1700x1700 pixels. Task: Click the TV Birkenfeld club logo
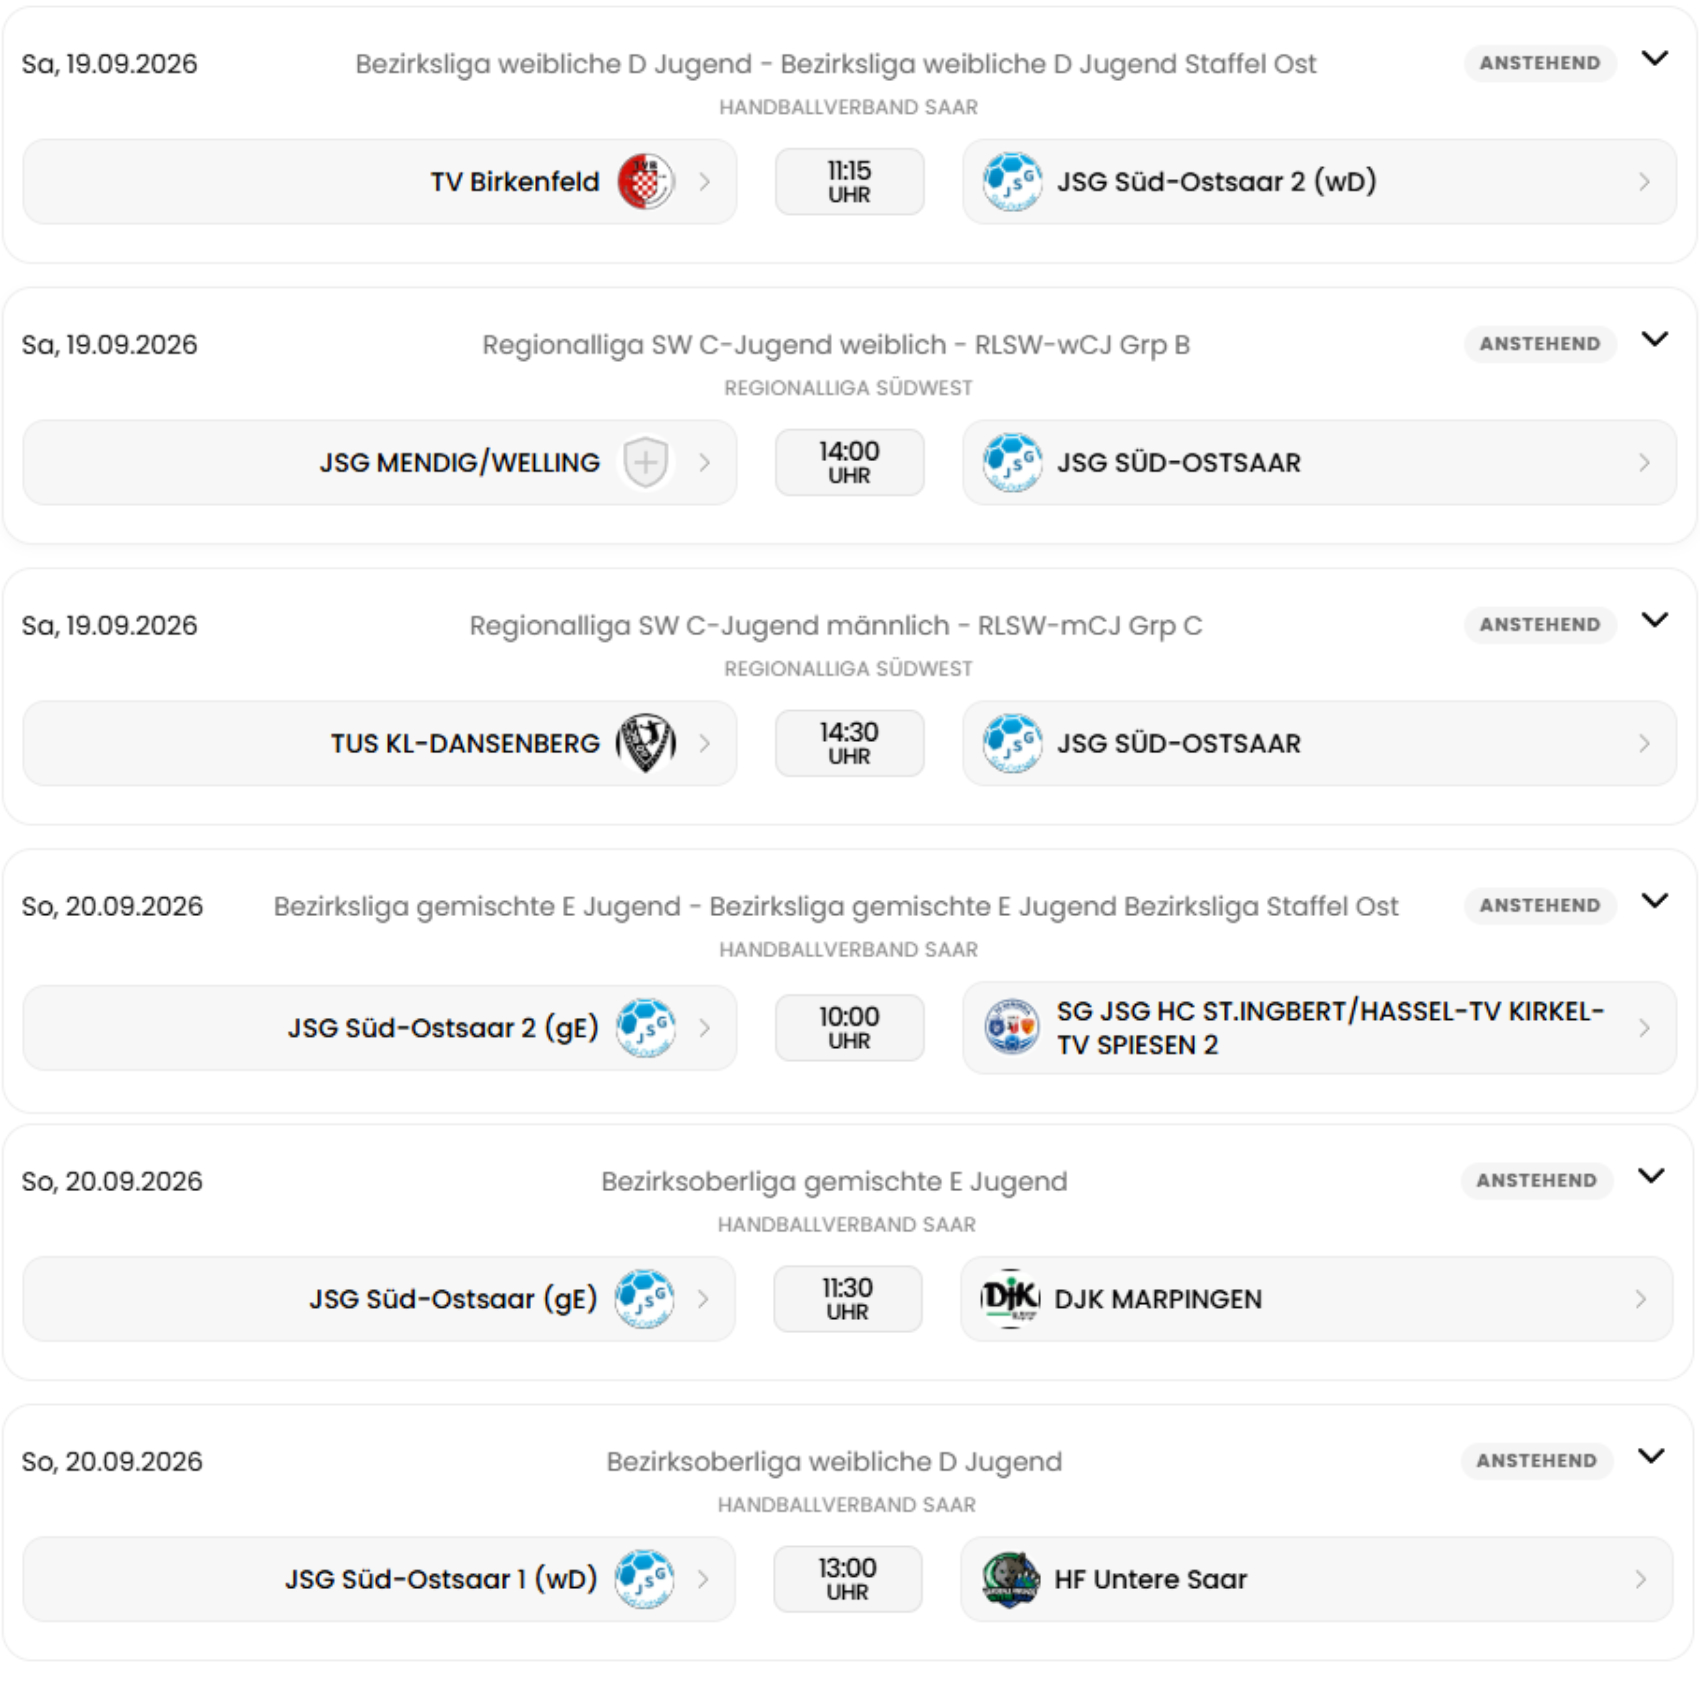click(x=646, y=182)
